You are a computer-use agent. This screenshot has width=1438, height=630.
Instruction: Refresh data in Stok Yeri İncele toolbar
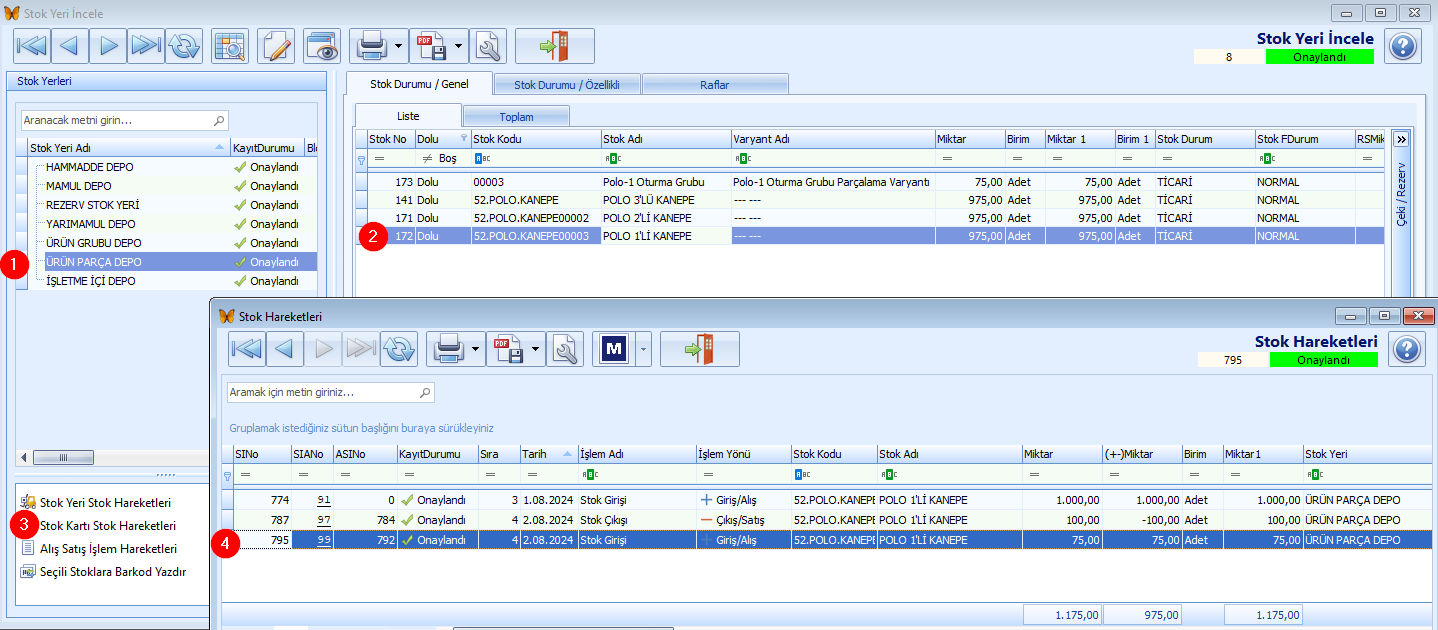pyautogui.click(x=184, y=46)
